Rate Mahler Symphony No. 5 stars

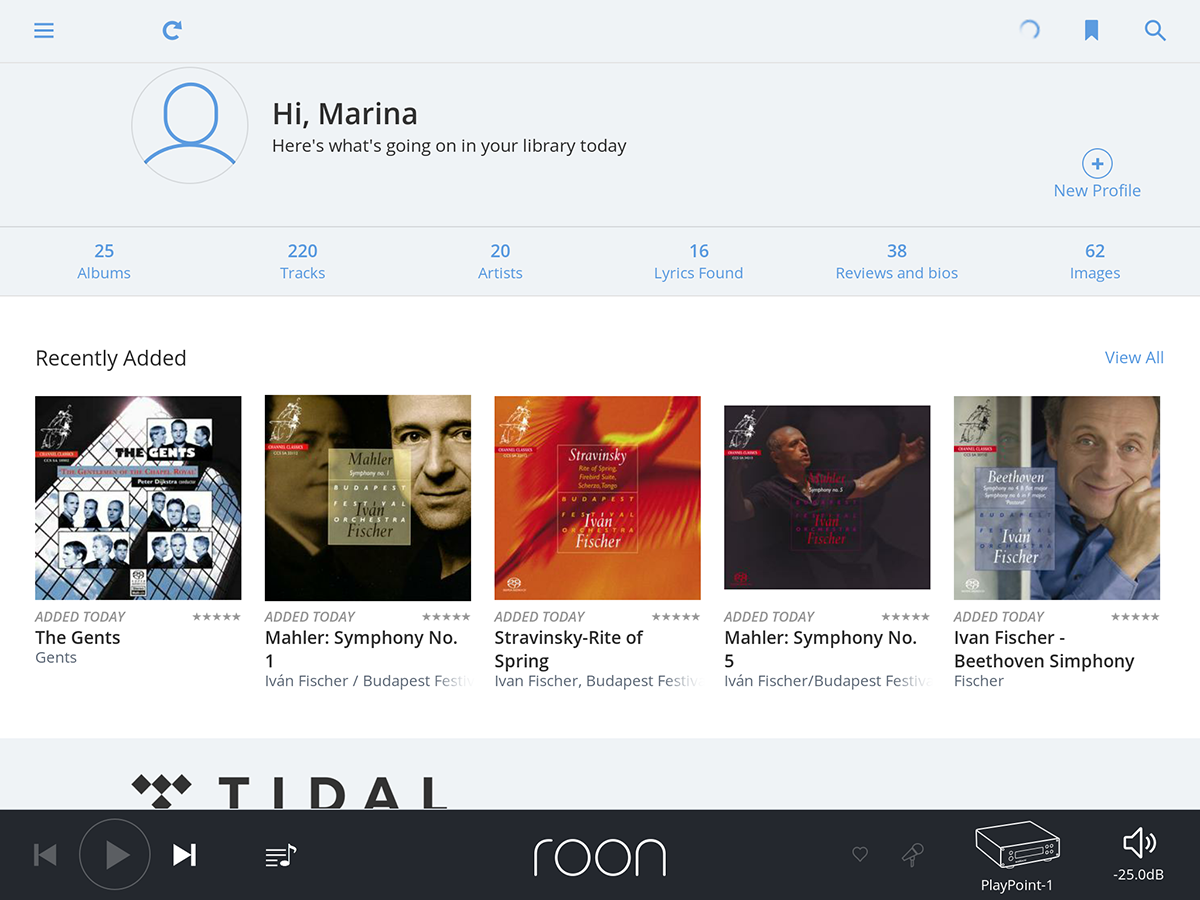pyautogui.click(x=906, y=617)
